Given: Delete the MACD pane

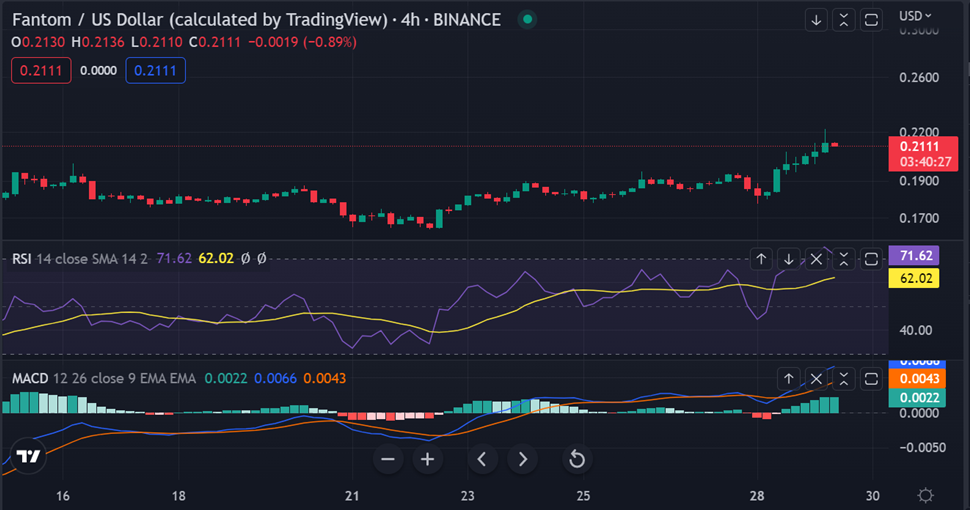Looking at the screenshot, I should click(x=816, y=378).
